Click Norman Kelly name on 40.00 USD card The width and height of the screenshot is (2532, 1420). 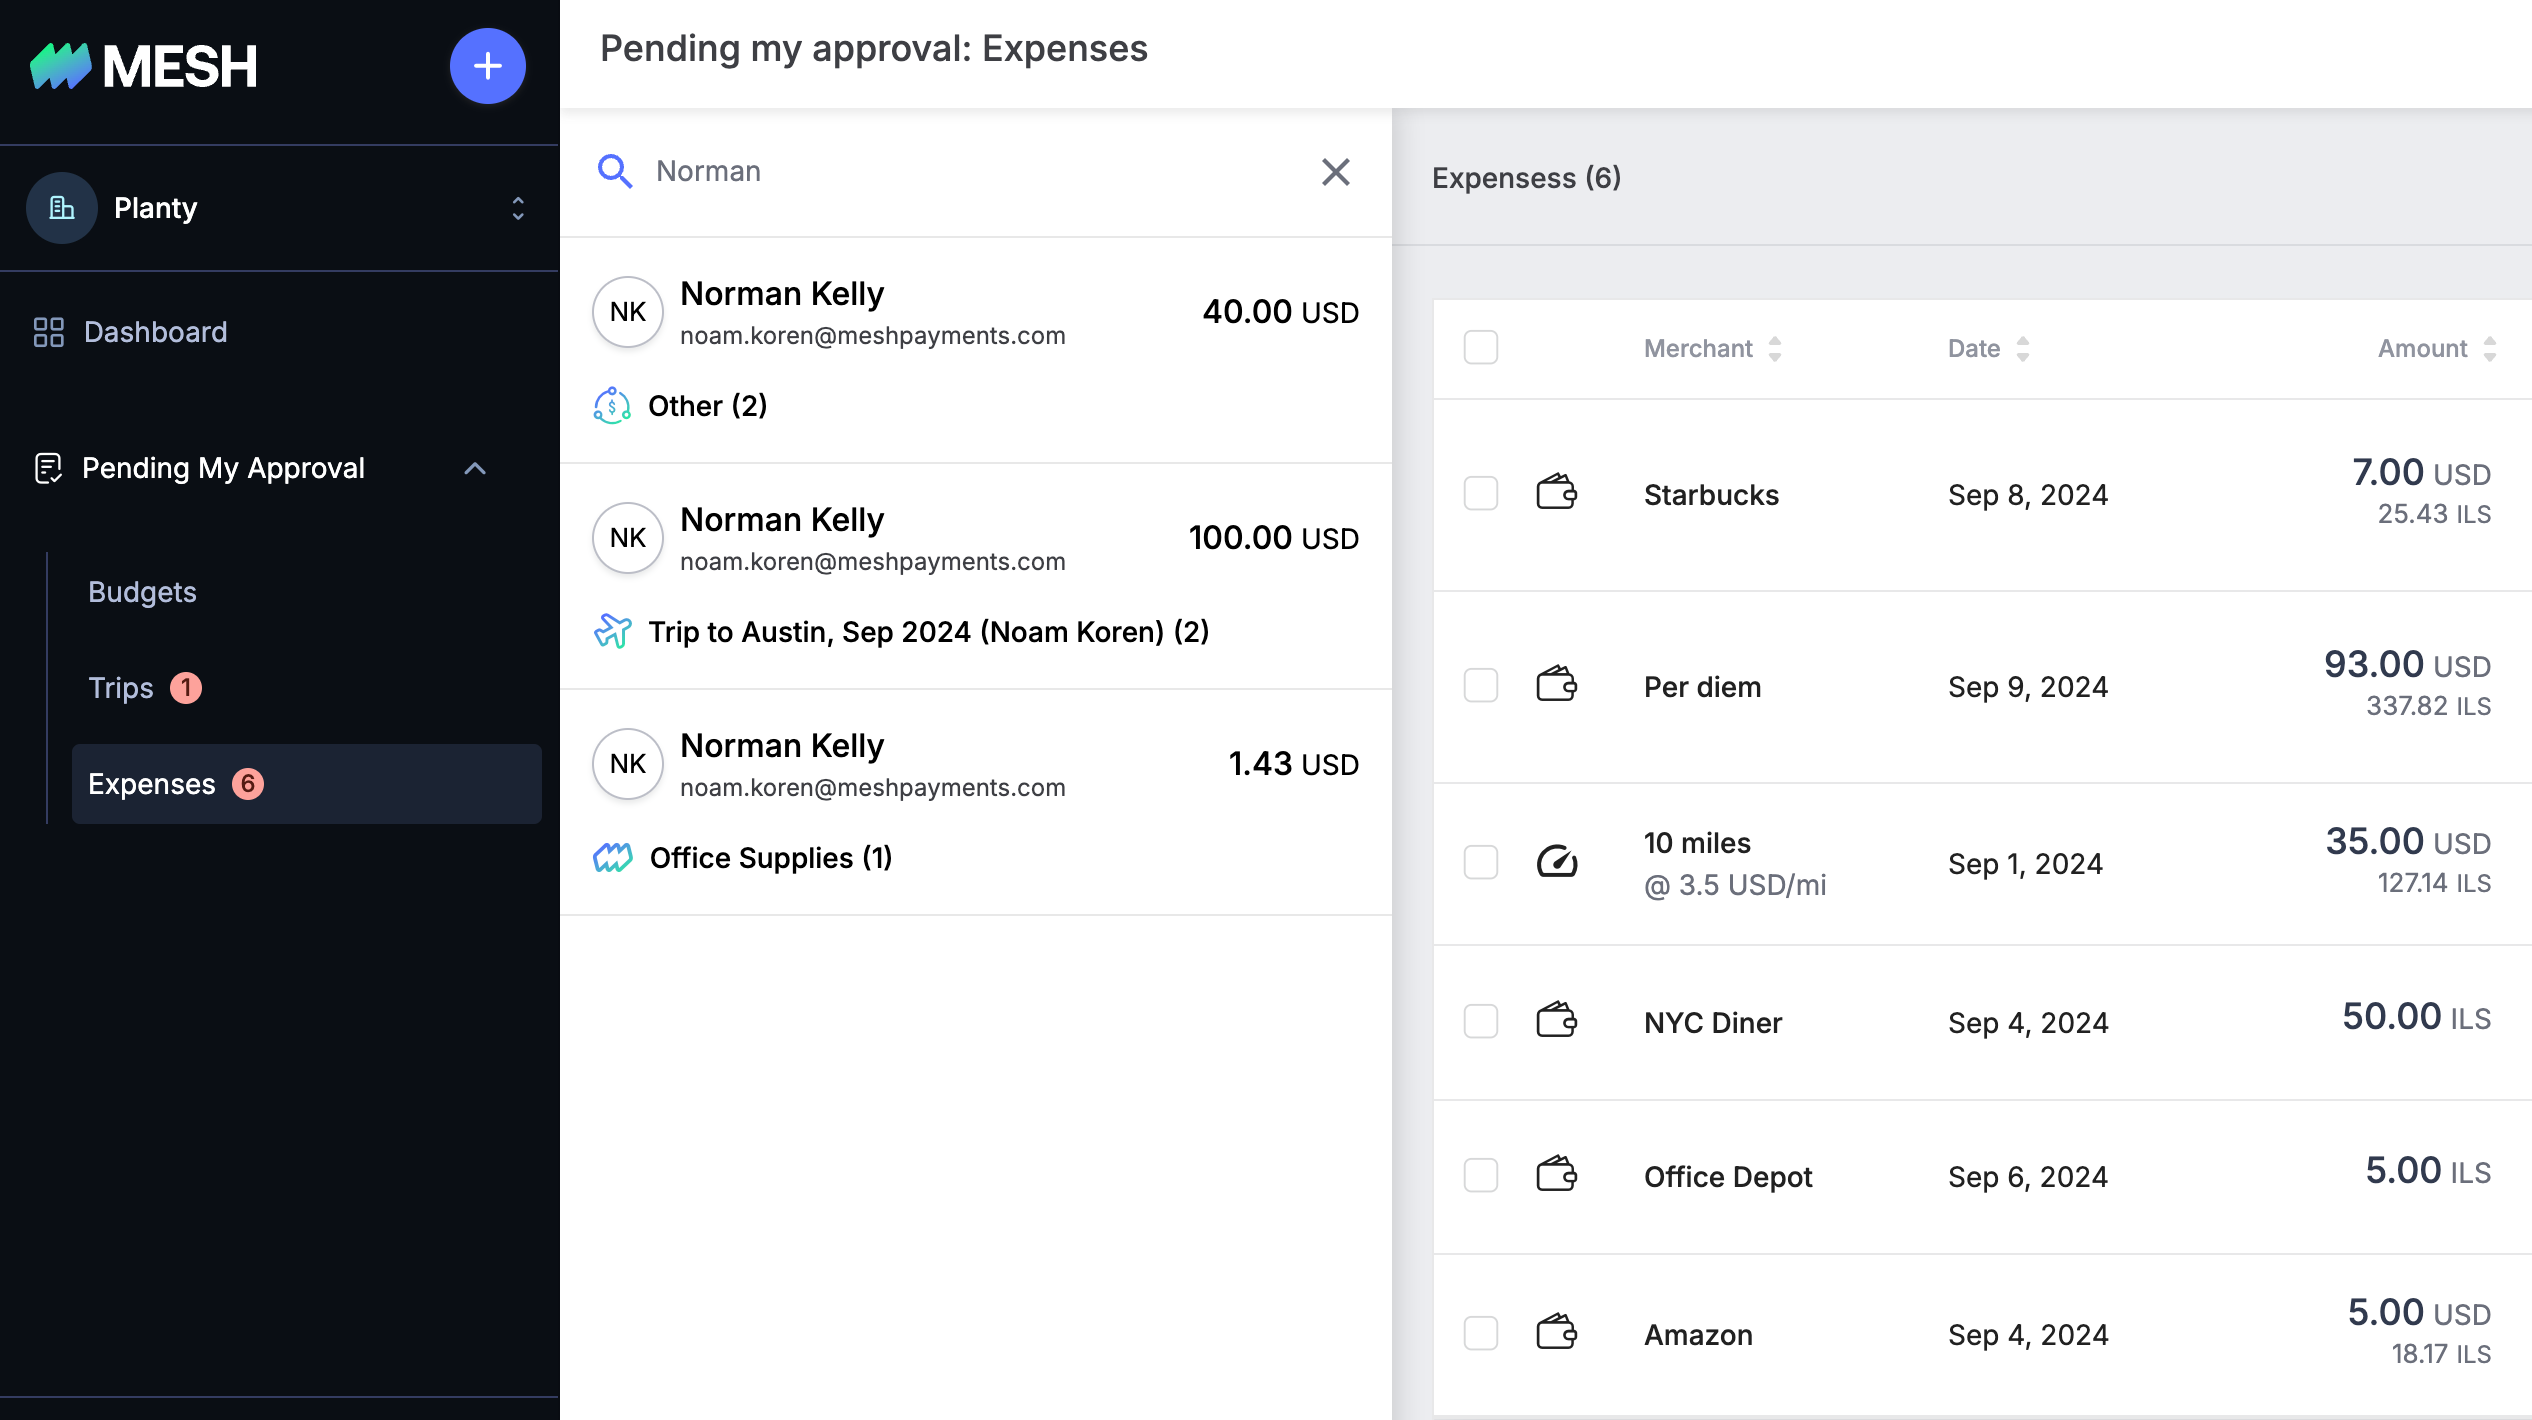[782, 294]
